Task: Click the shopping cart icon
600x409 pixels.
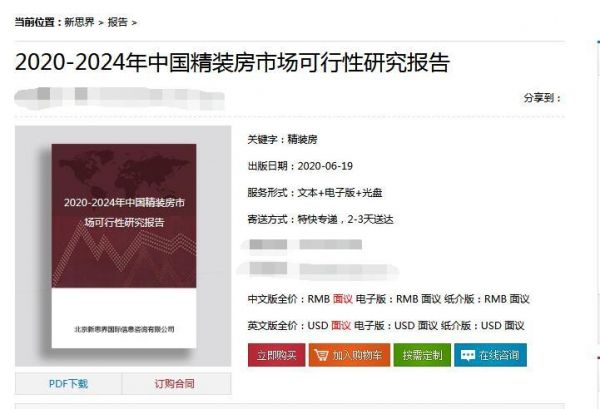Action: click(x=321, y=355)
